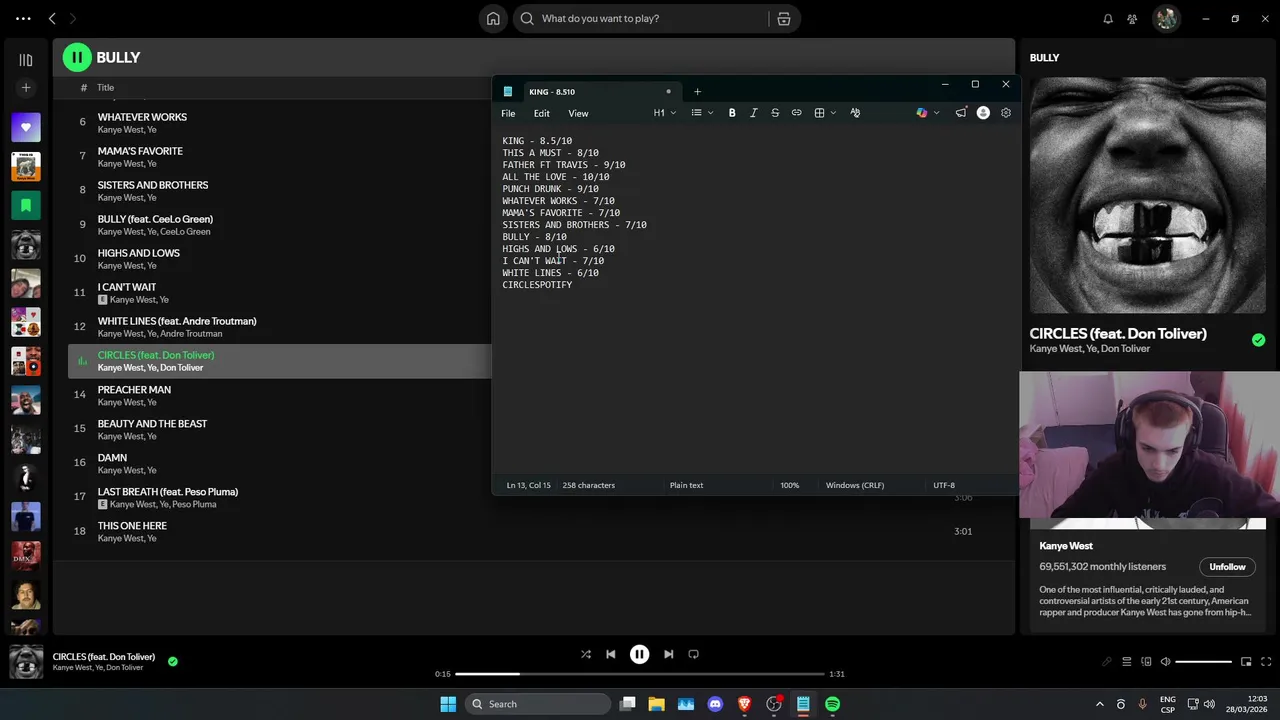
Task: Open Notepad View menu
Action: [578, 113]
